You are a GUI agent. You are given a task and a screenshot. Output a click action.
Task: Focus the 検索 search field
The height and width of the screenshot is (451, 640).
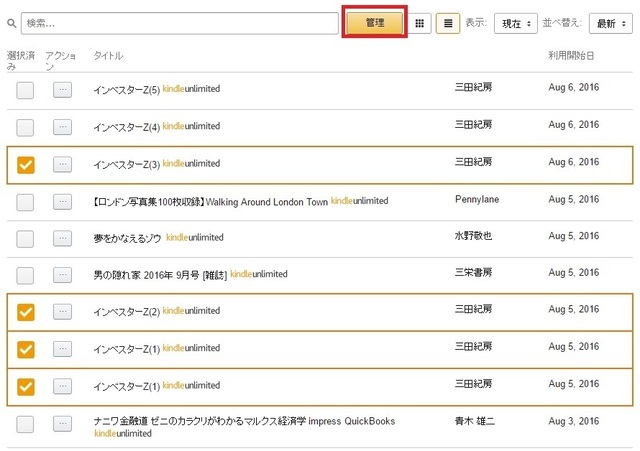coord(180,23)
